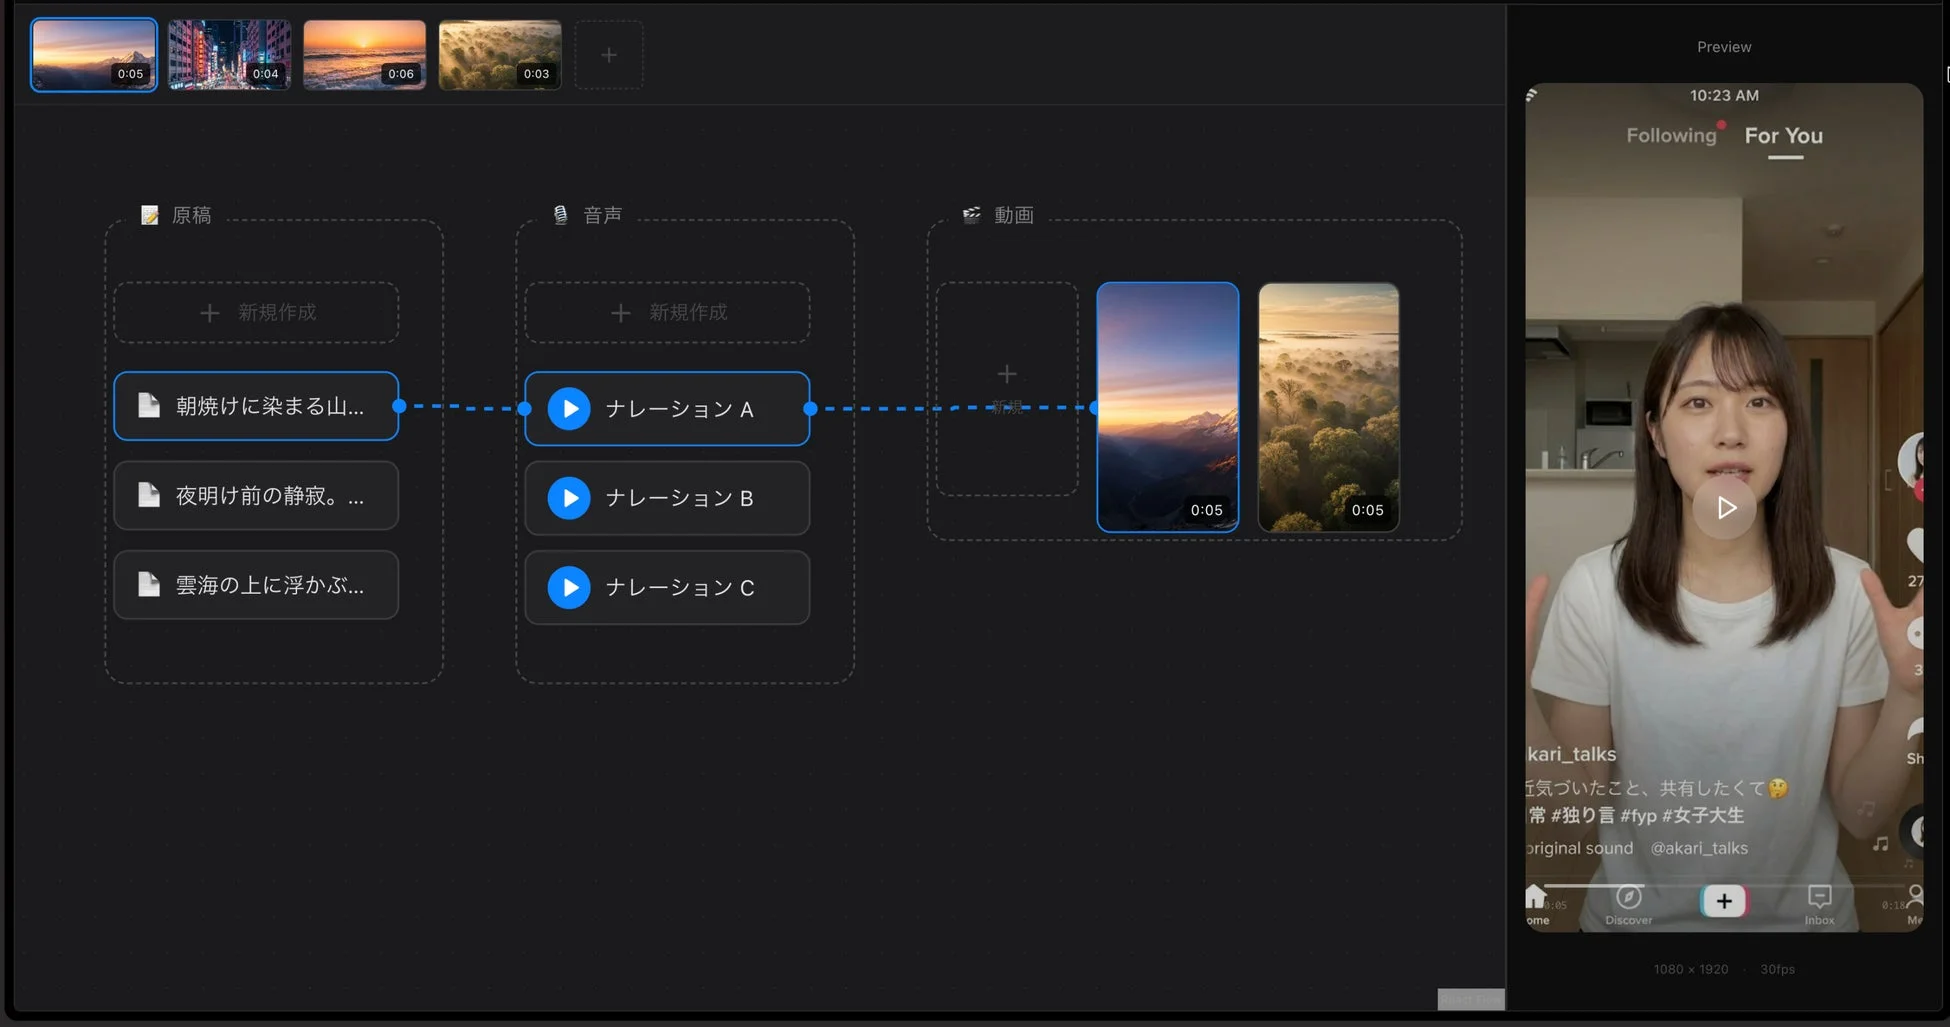Play the ナレーション C audio clip

pos(569,588)
